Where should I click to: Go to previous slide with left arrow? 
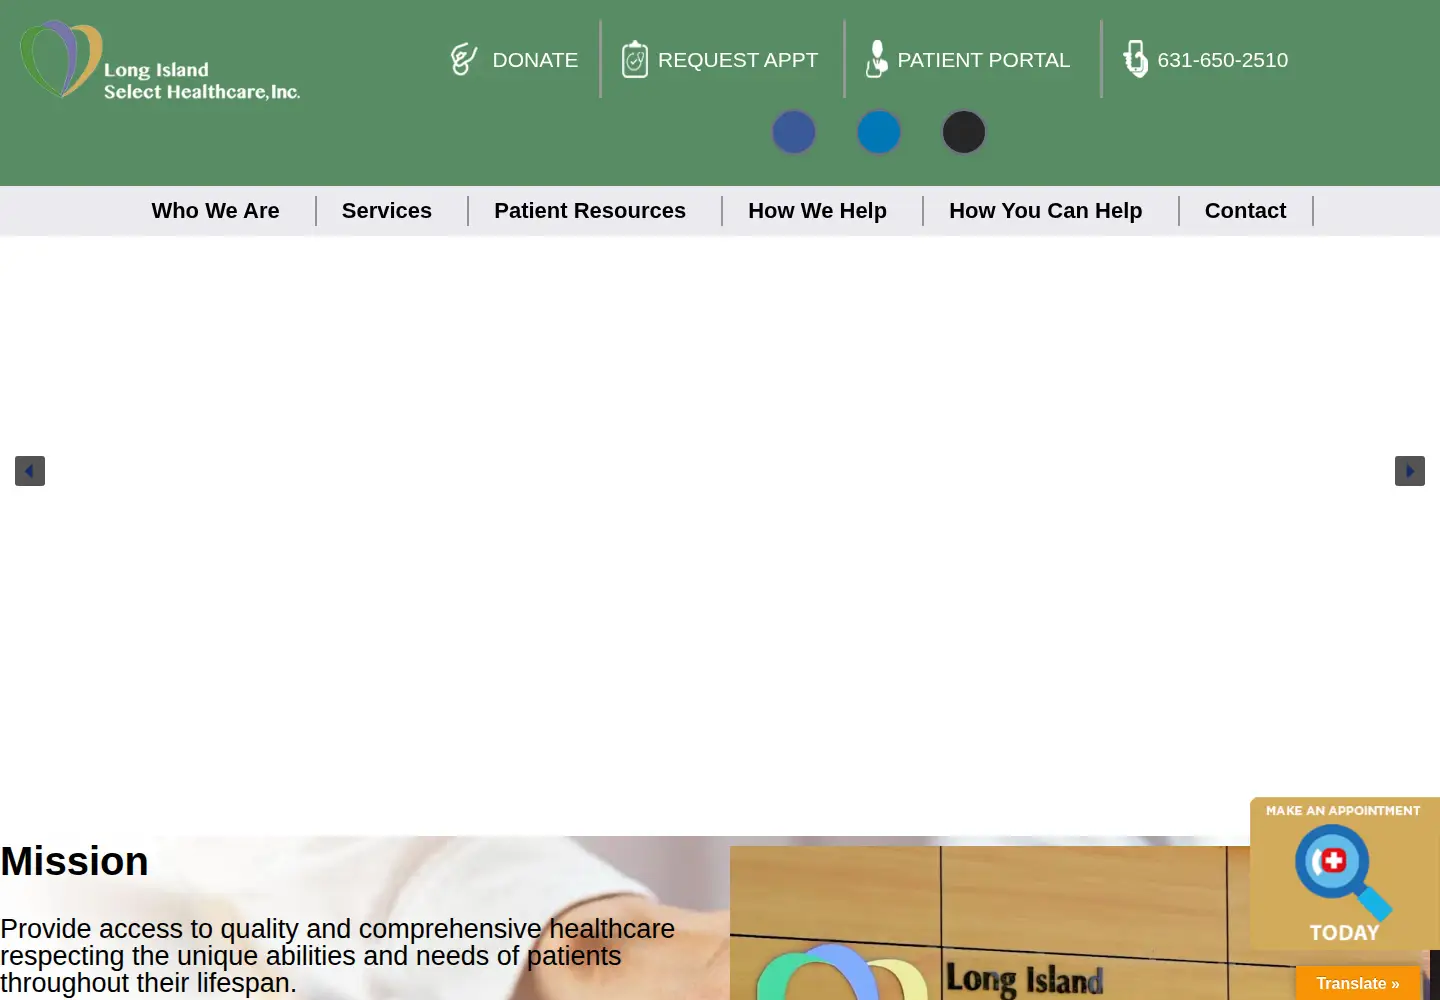click(30, 471)
